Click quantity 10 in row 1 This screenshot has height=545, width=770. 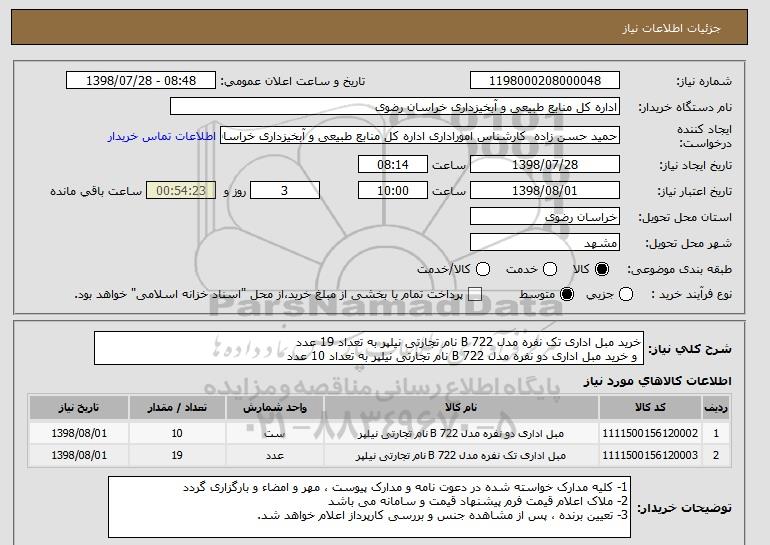point(177,433)
